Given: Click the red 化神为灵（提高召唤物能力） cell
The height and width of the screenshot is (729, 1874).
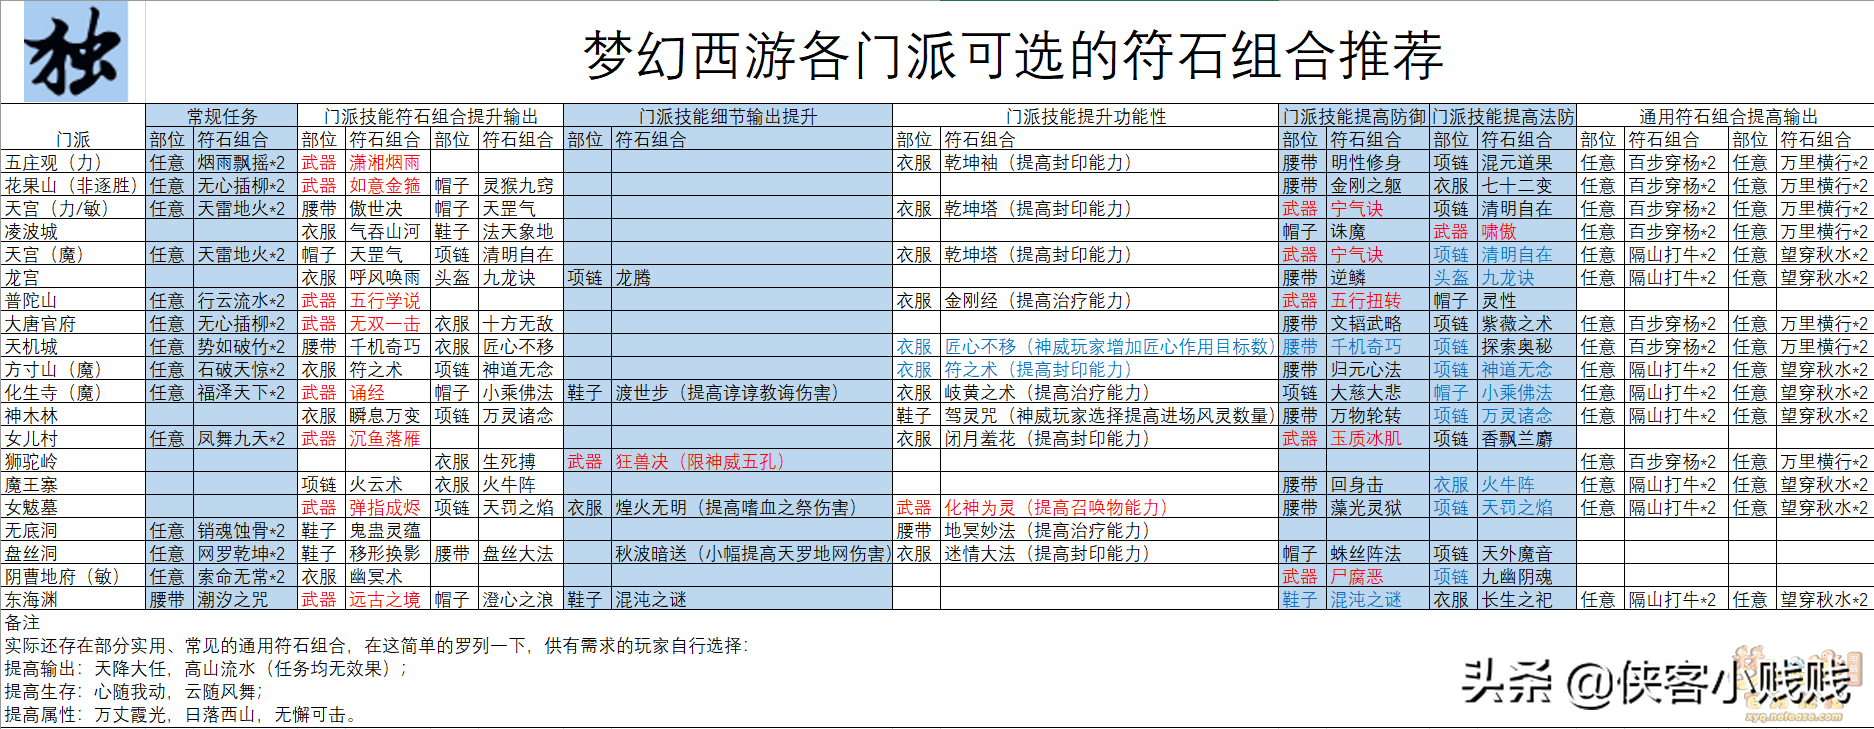Looking at the screenshot, I should [x=1110, y=507].
